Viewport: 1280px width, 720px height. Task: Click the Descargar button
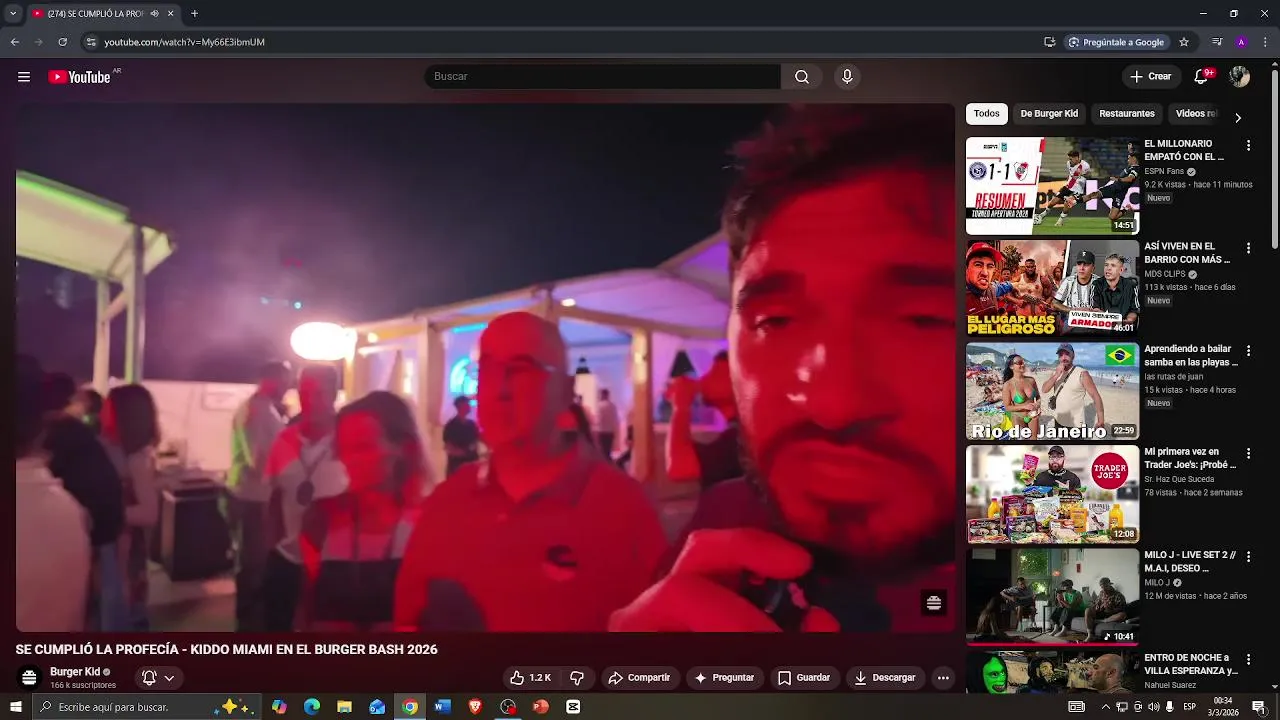(x=885, y=678)
